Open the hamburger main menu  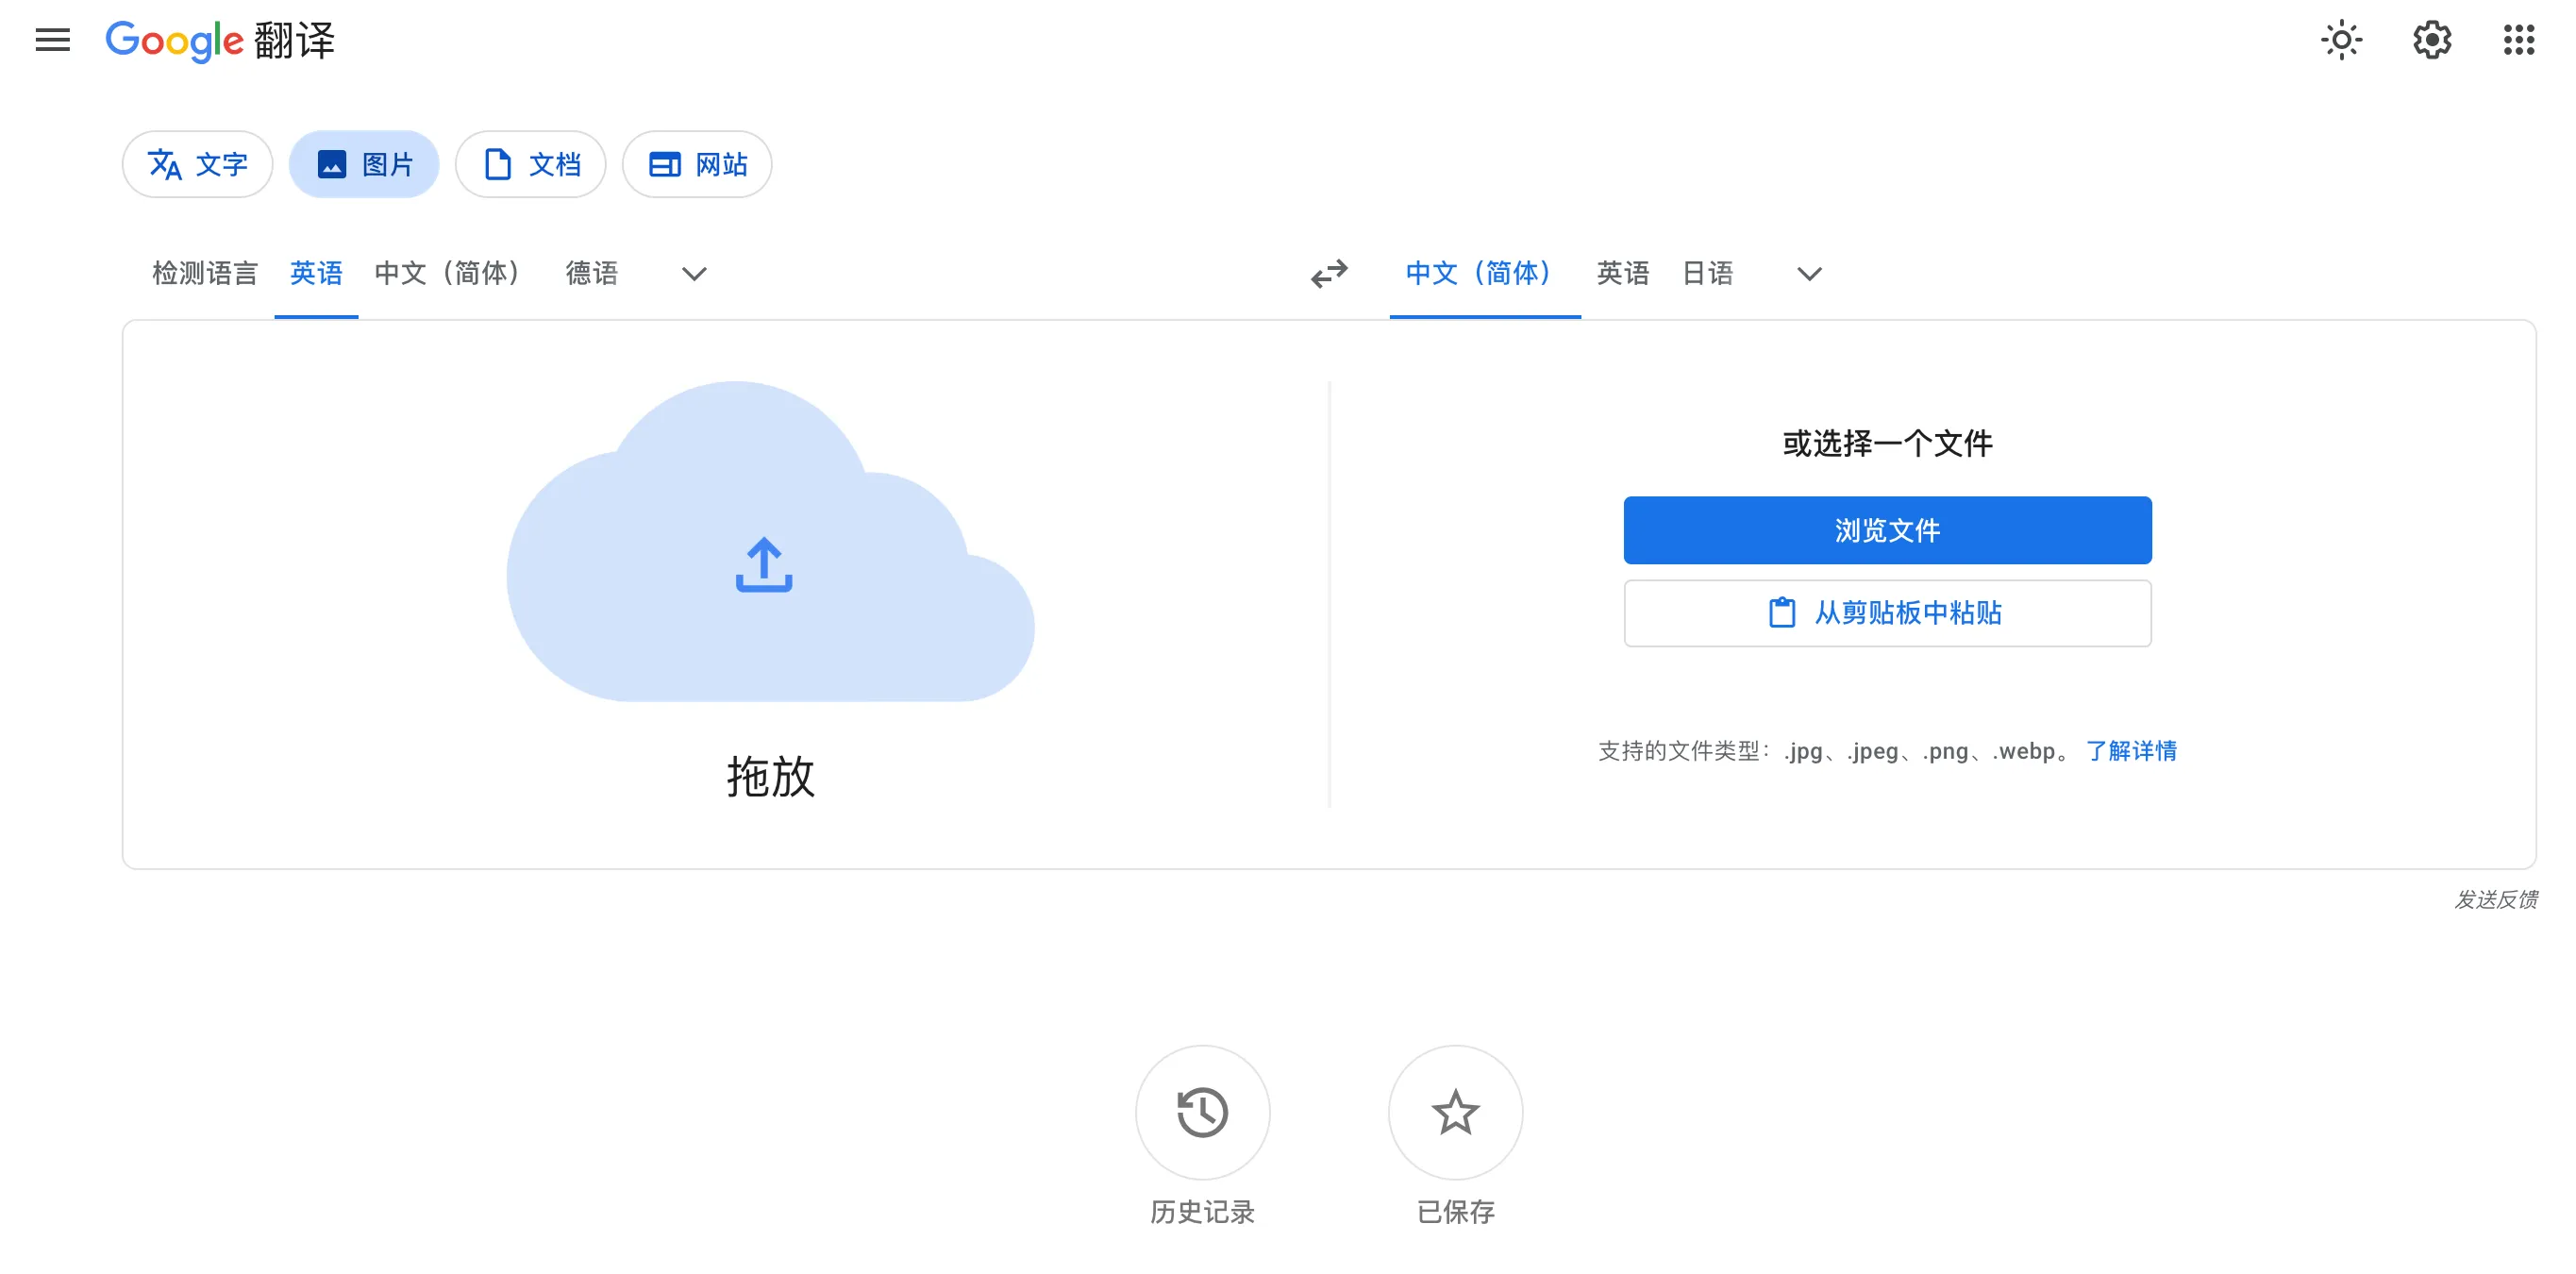[53, 40]
